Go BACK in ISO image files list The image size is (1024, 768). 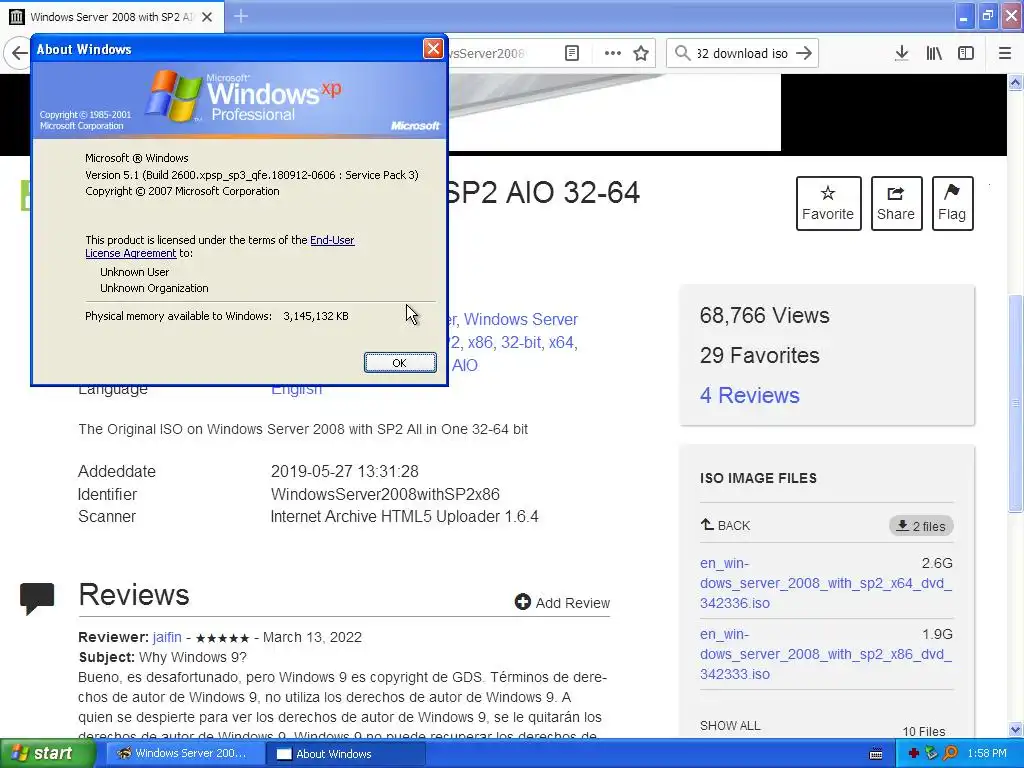[x=726, y=525]
